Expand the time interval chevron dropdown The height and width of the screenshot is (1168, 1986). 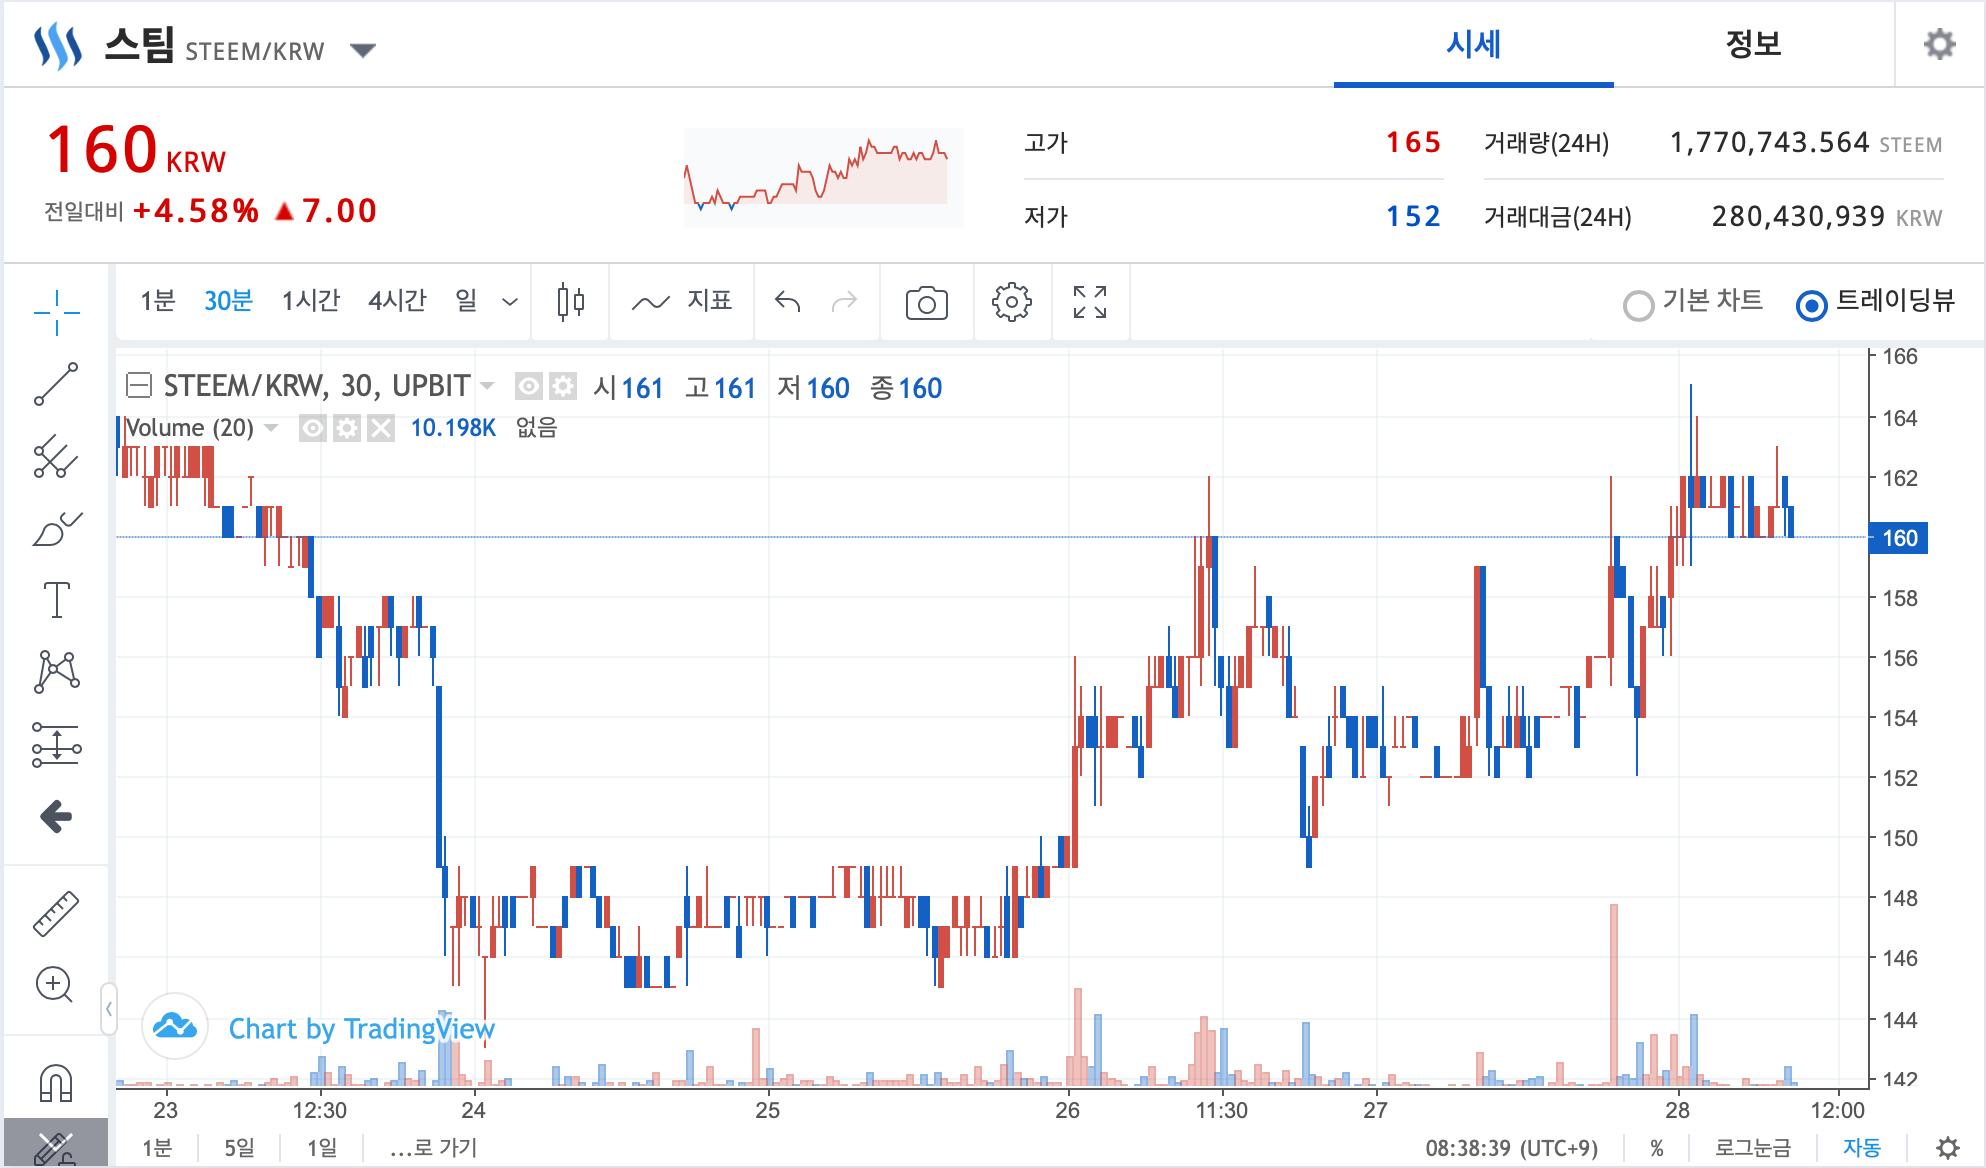pos(510,302)
